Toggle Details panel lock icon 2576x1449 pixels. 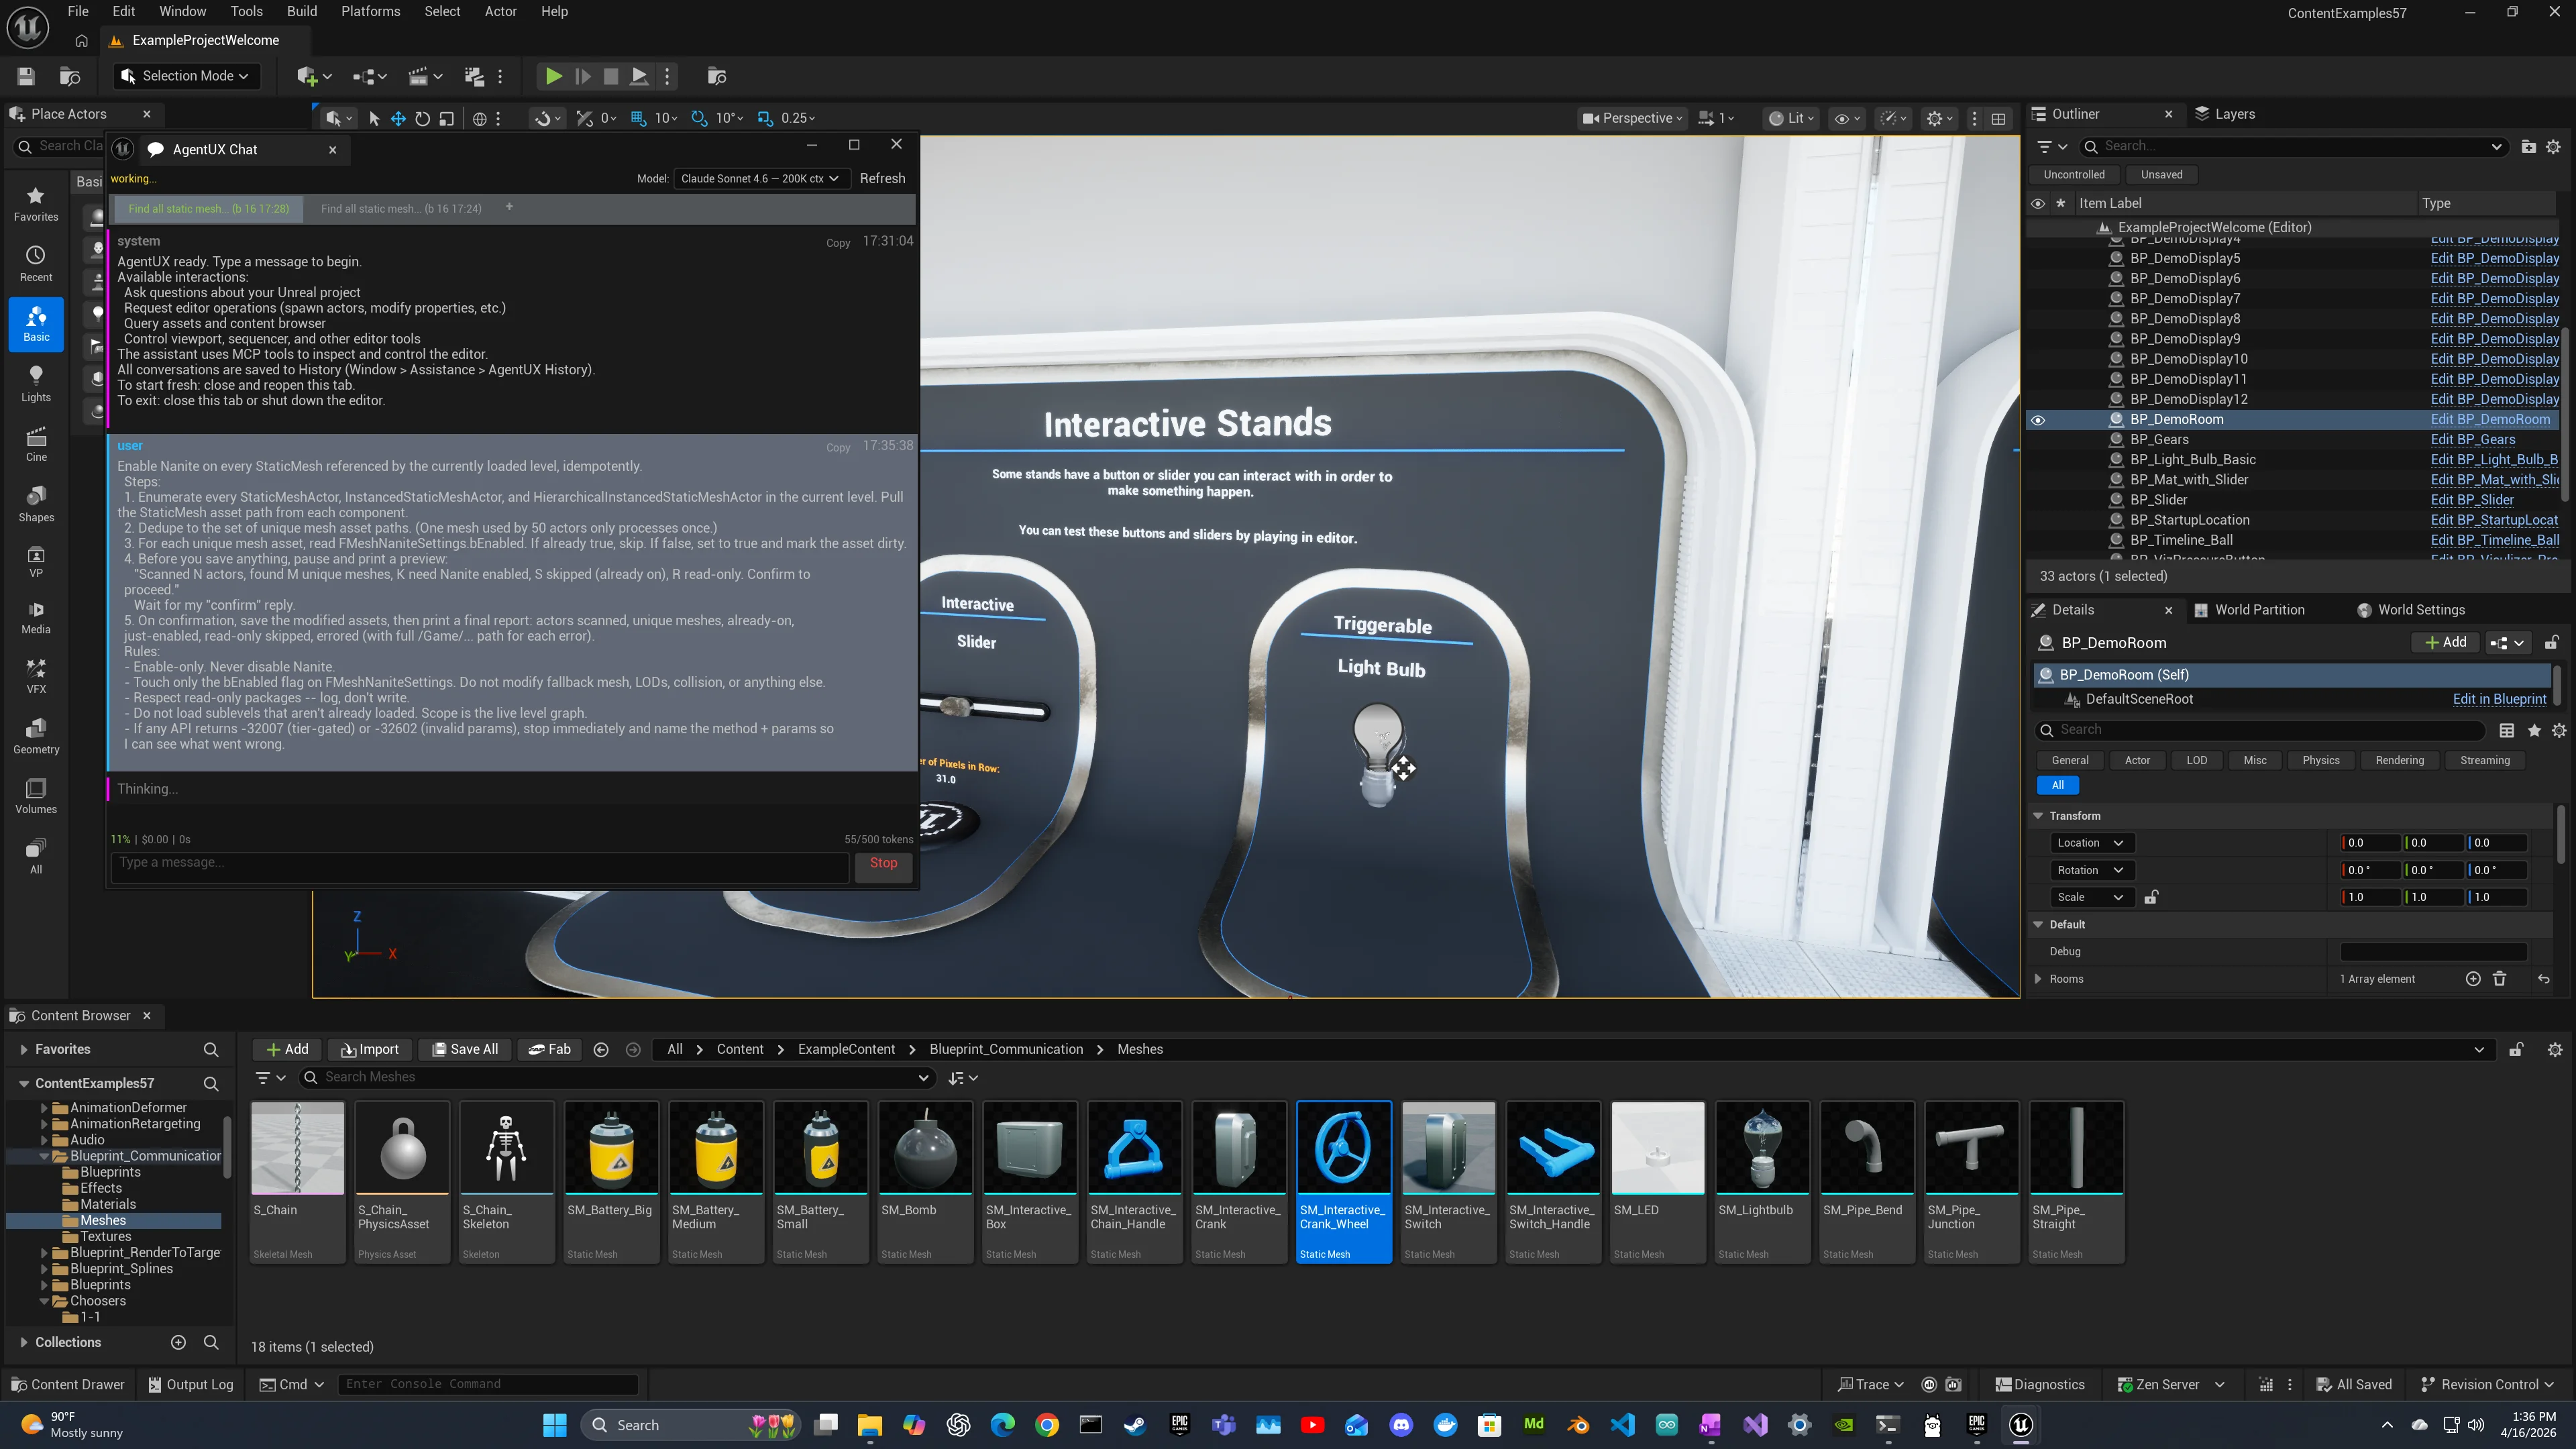tap(2552, 643)
